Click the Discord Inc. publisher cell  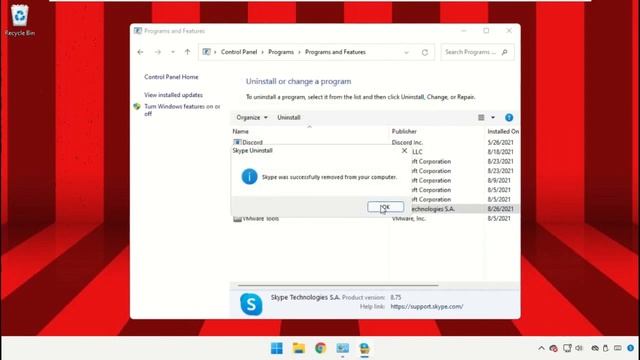point(407,142)
